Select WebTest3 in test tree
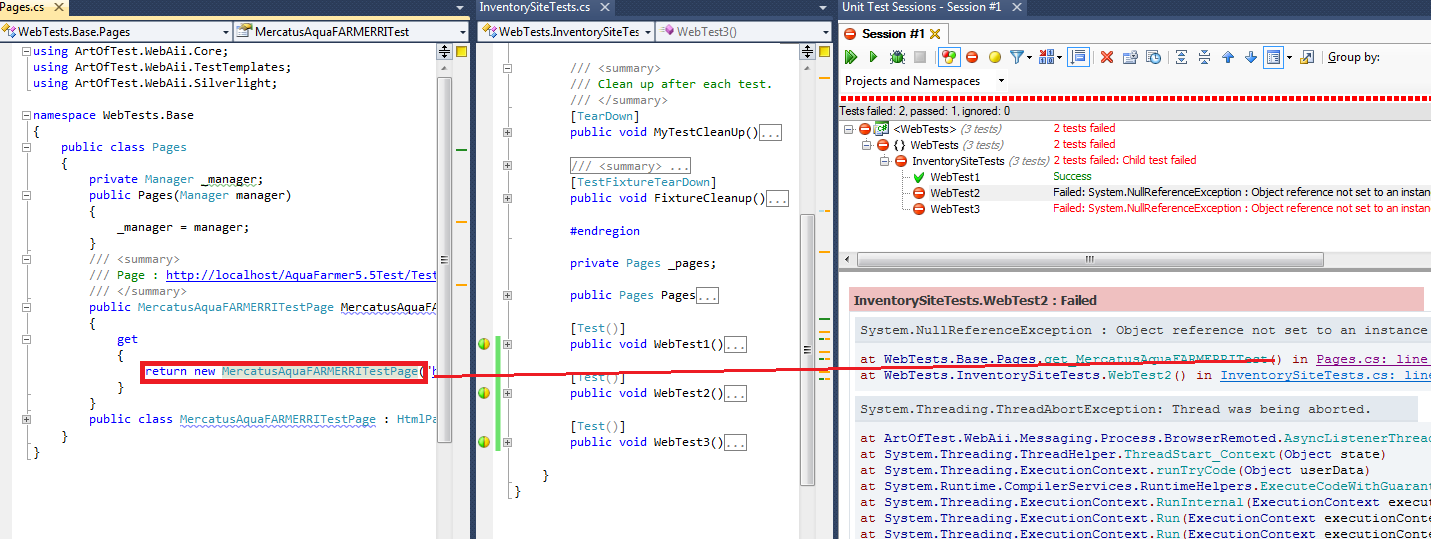The height and width of the screenshot is (539, 1431). (955, 209)
